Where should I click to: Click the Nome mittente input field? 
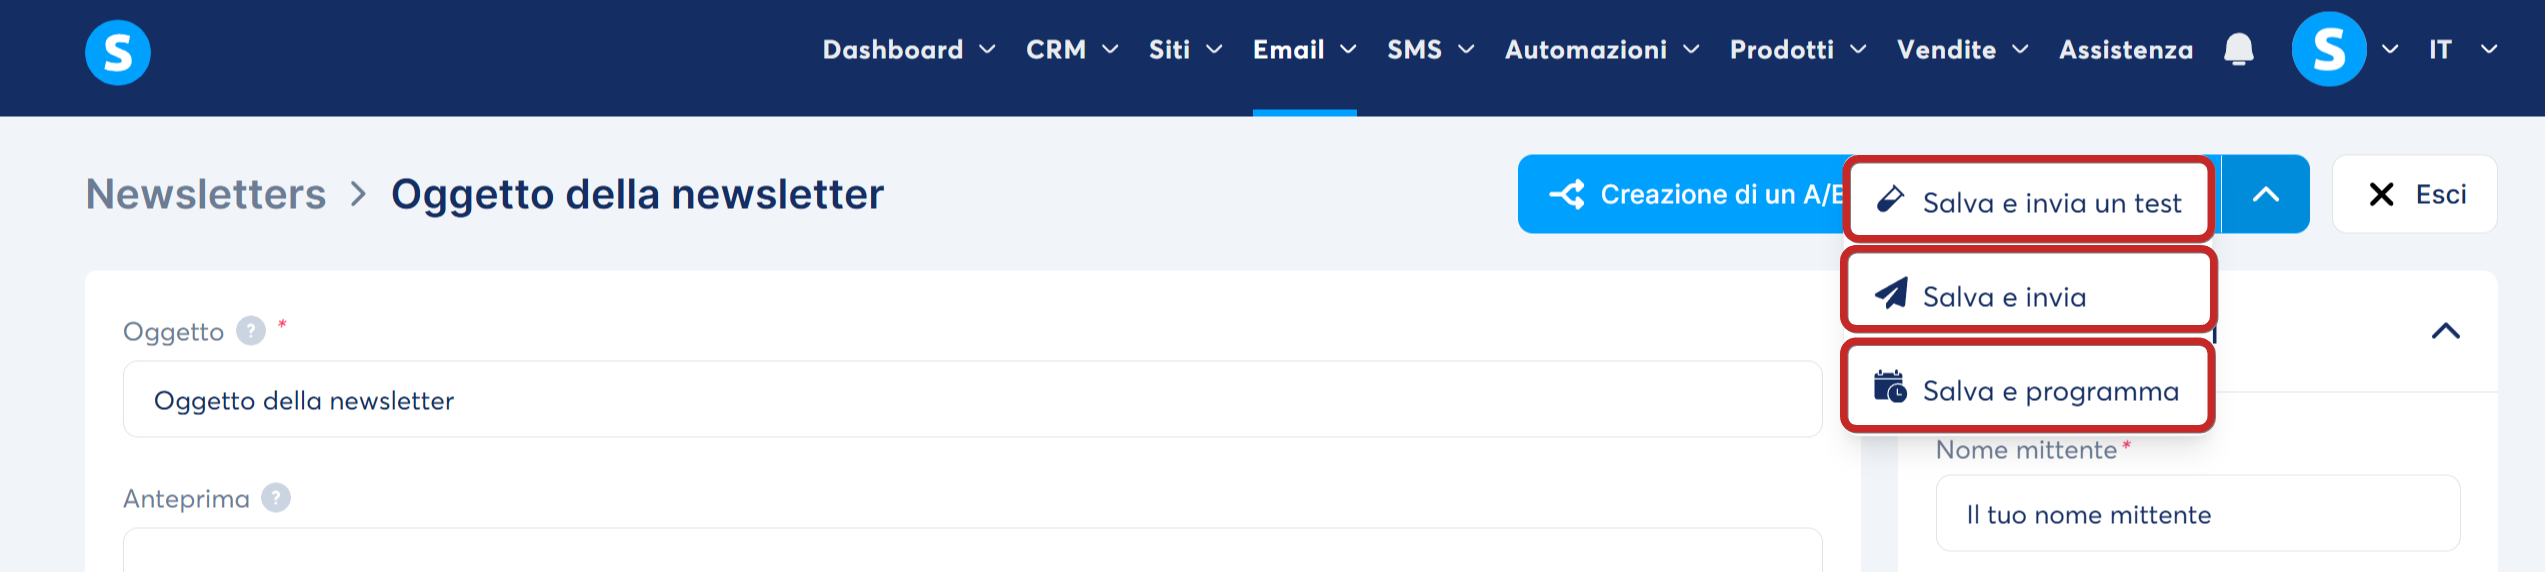coord(2198,513)
